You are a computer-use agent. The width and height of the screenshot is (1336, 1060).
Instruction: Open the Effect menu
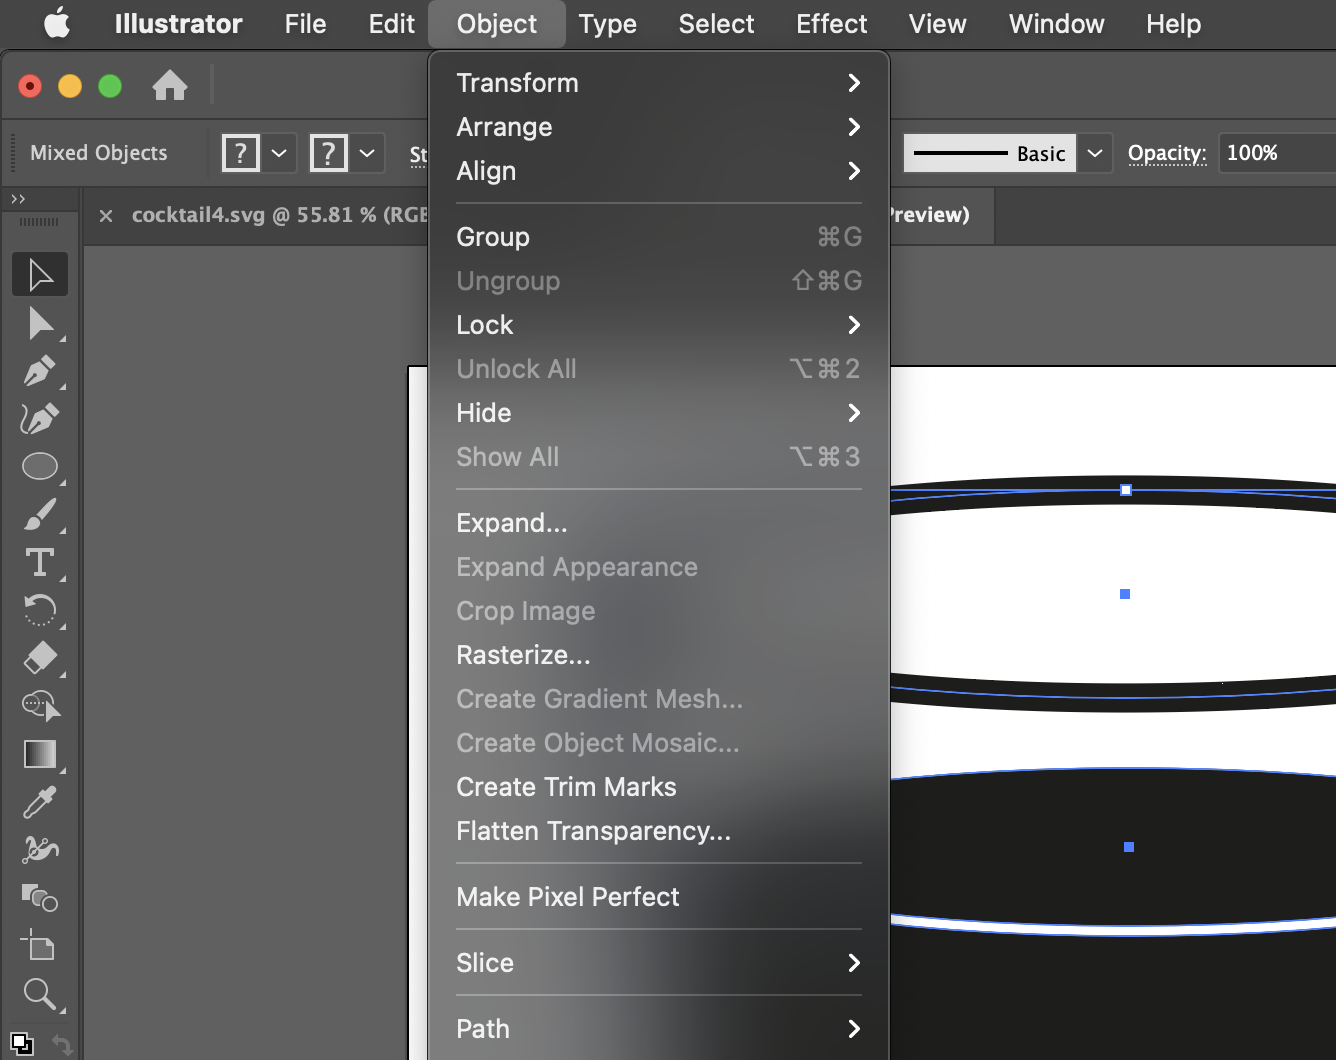click(x=832, y=23)
